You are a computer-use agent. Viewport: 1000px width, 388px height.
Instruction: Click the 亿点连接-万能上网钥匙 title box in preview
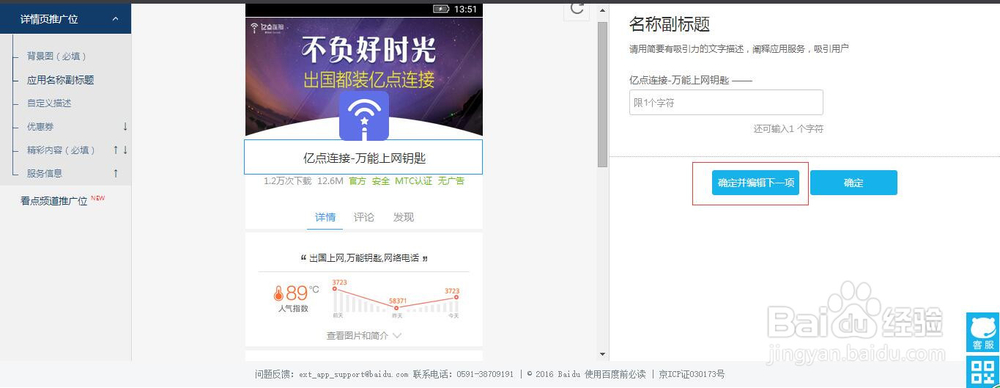364,157
